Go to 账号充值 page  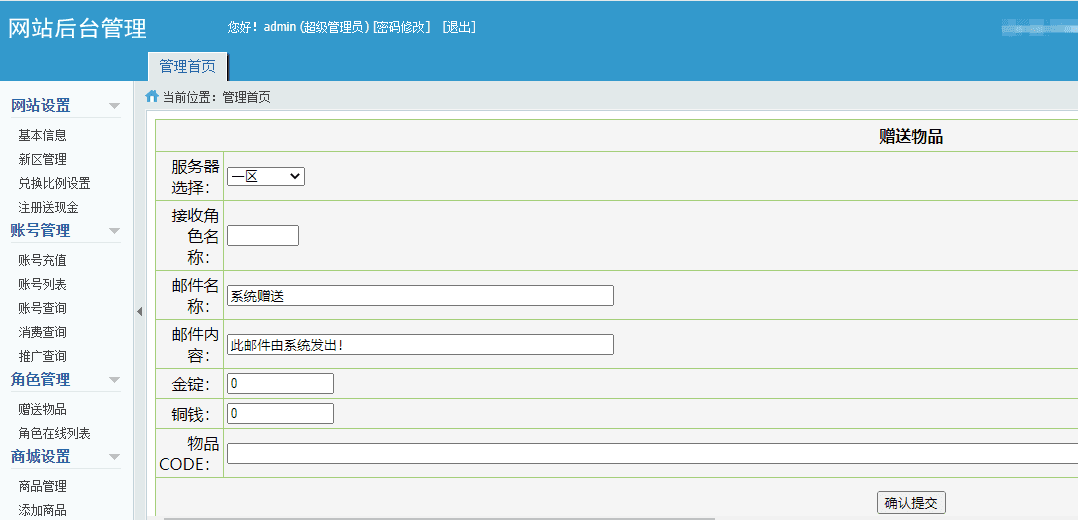pos(42,260)
